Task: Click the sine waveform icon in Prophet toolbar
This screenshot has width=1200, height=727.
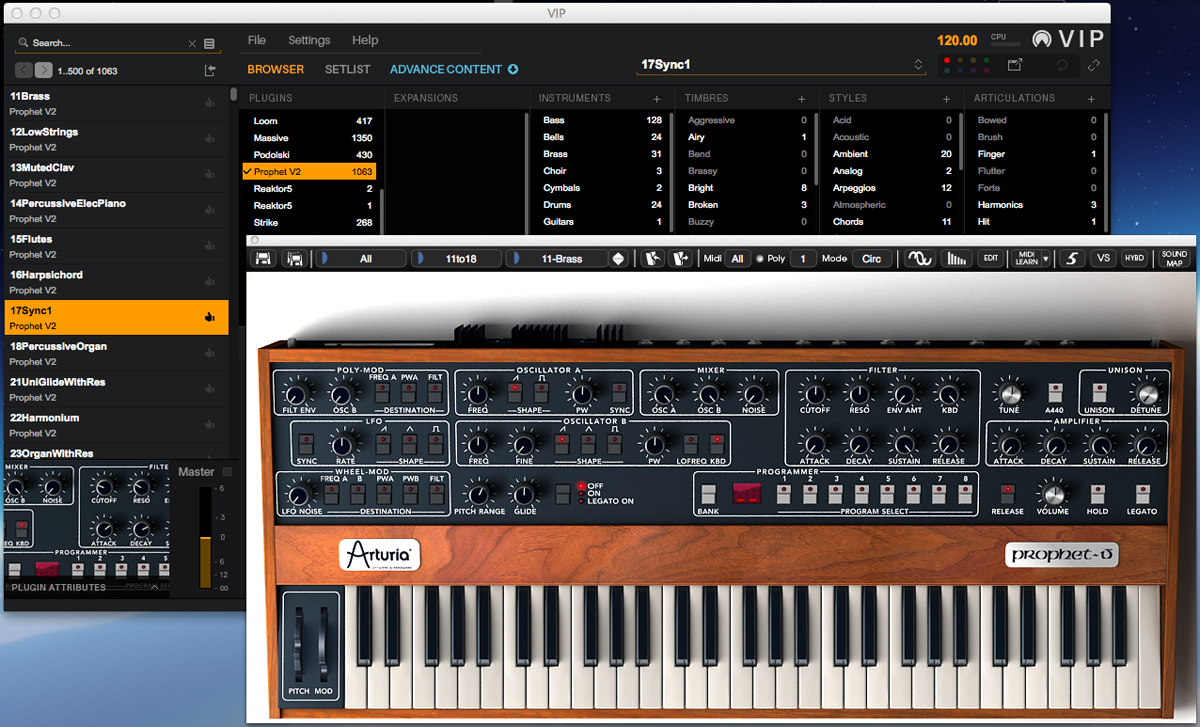Action: (x=919, y=258)
